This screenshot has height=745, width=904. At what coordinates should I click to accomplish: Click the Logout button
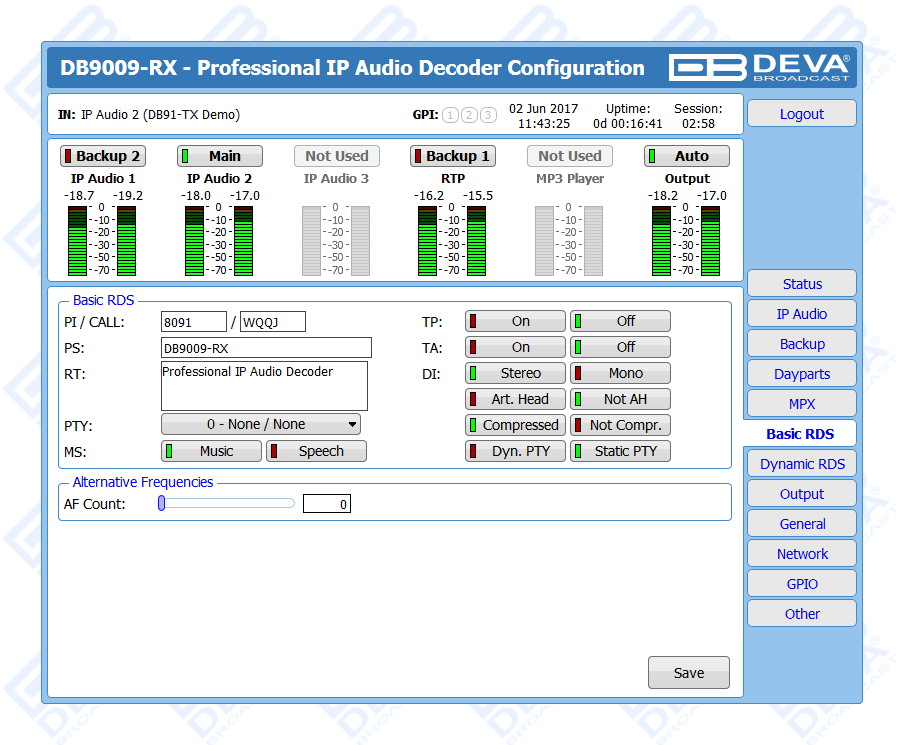801,114
